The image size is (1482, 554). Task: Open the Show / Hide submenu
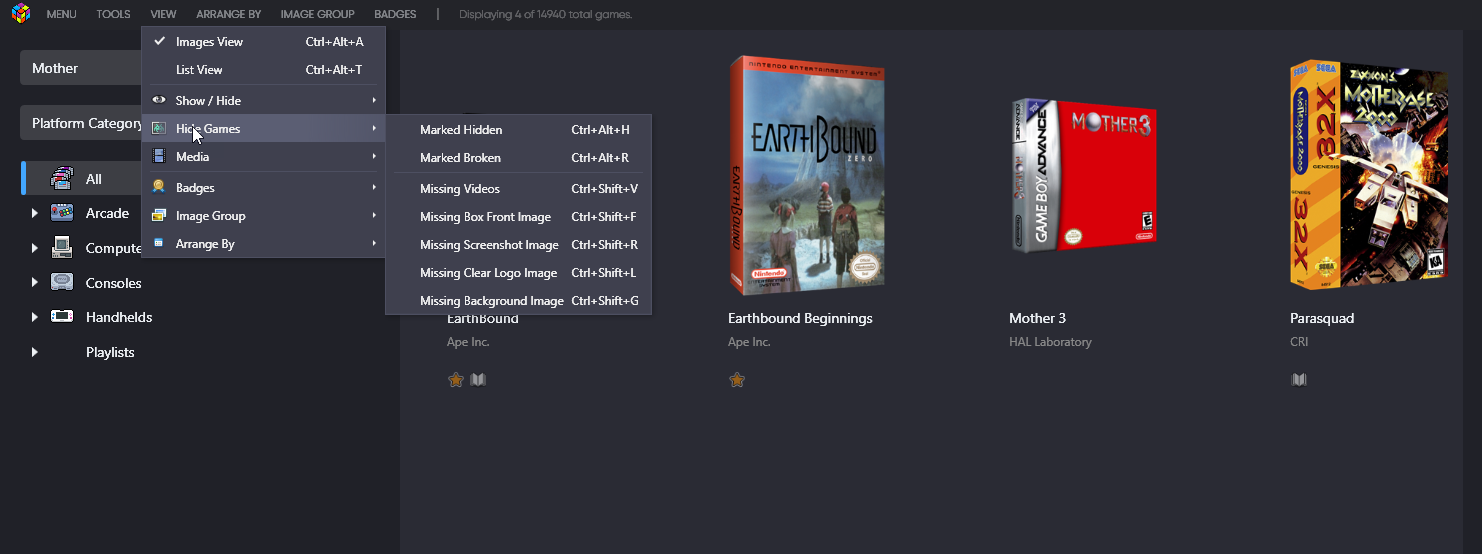pyautogui.click(x=263, y=100)
